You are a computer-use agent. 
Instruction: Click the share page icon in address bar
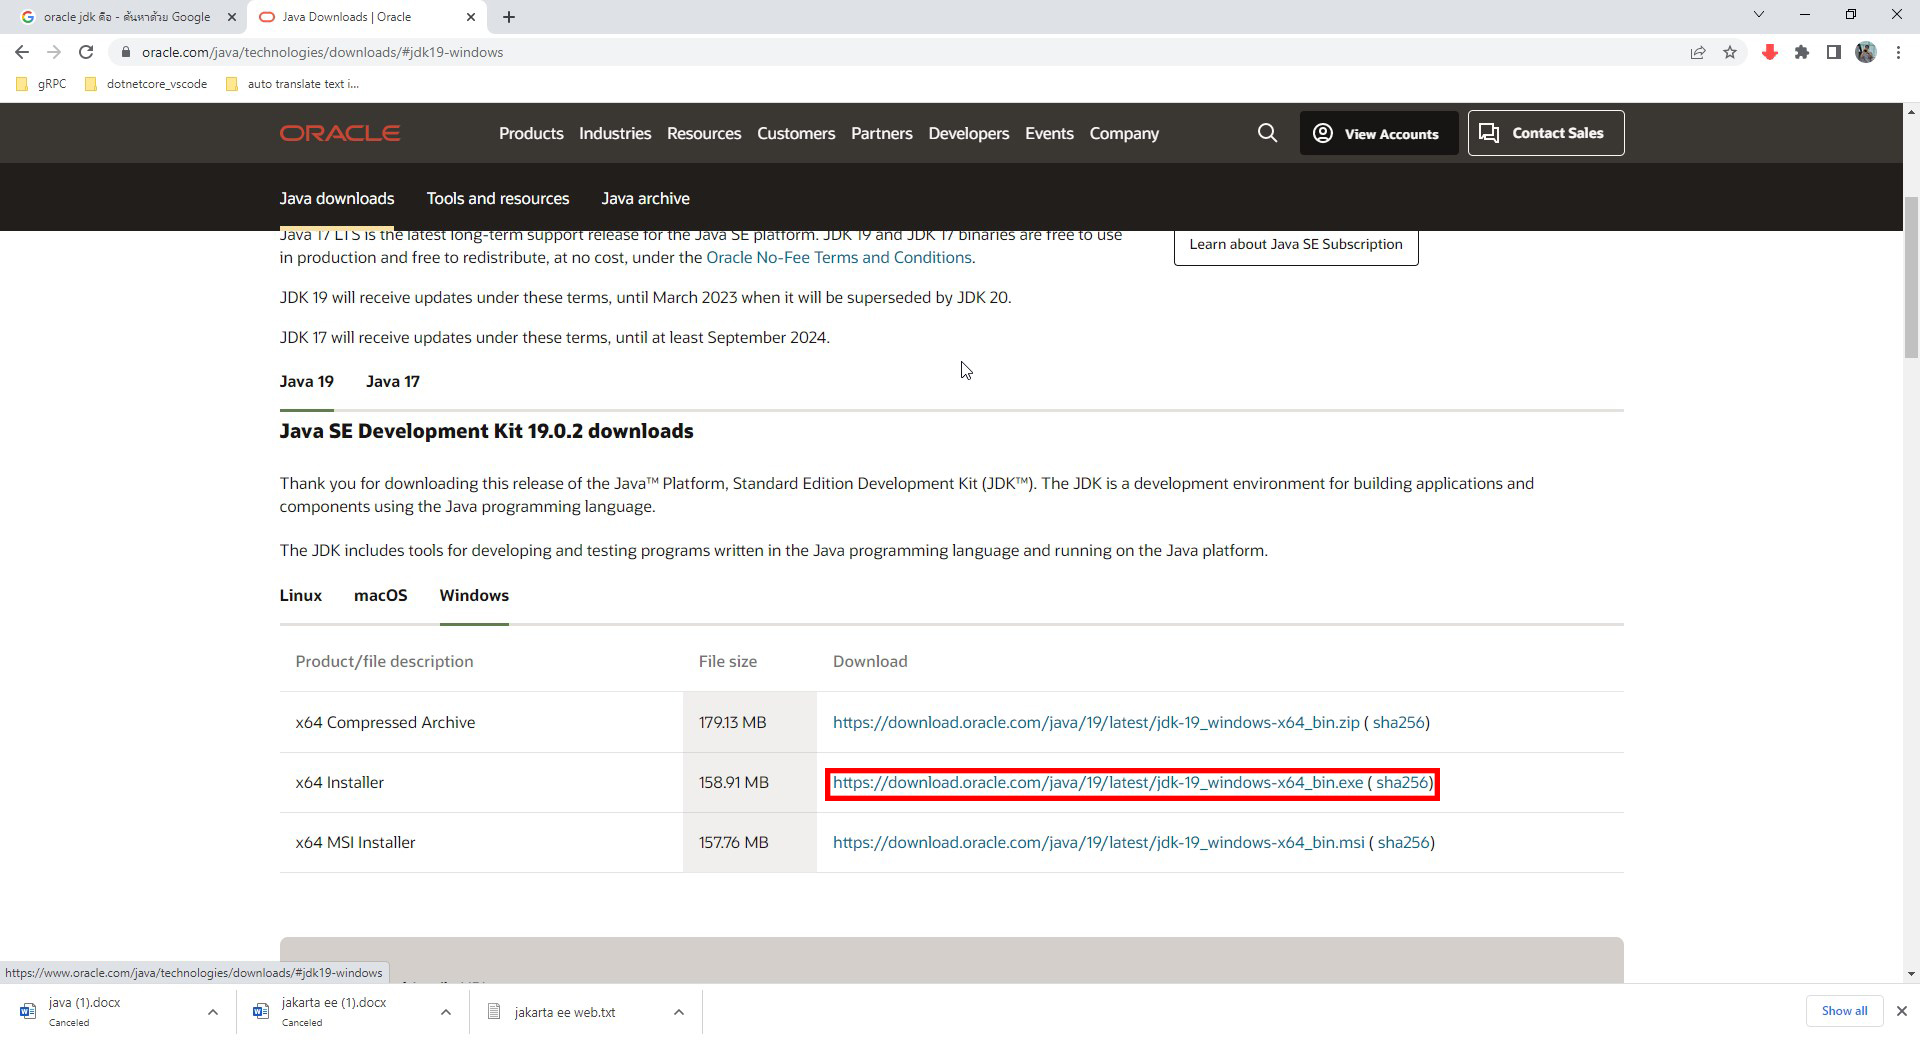click(1698, 52)
